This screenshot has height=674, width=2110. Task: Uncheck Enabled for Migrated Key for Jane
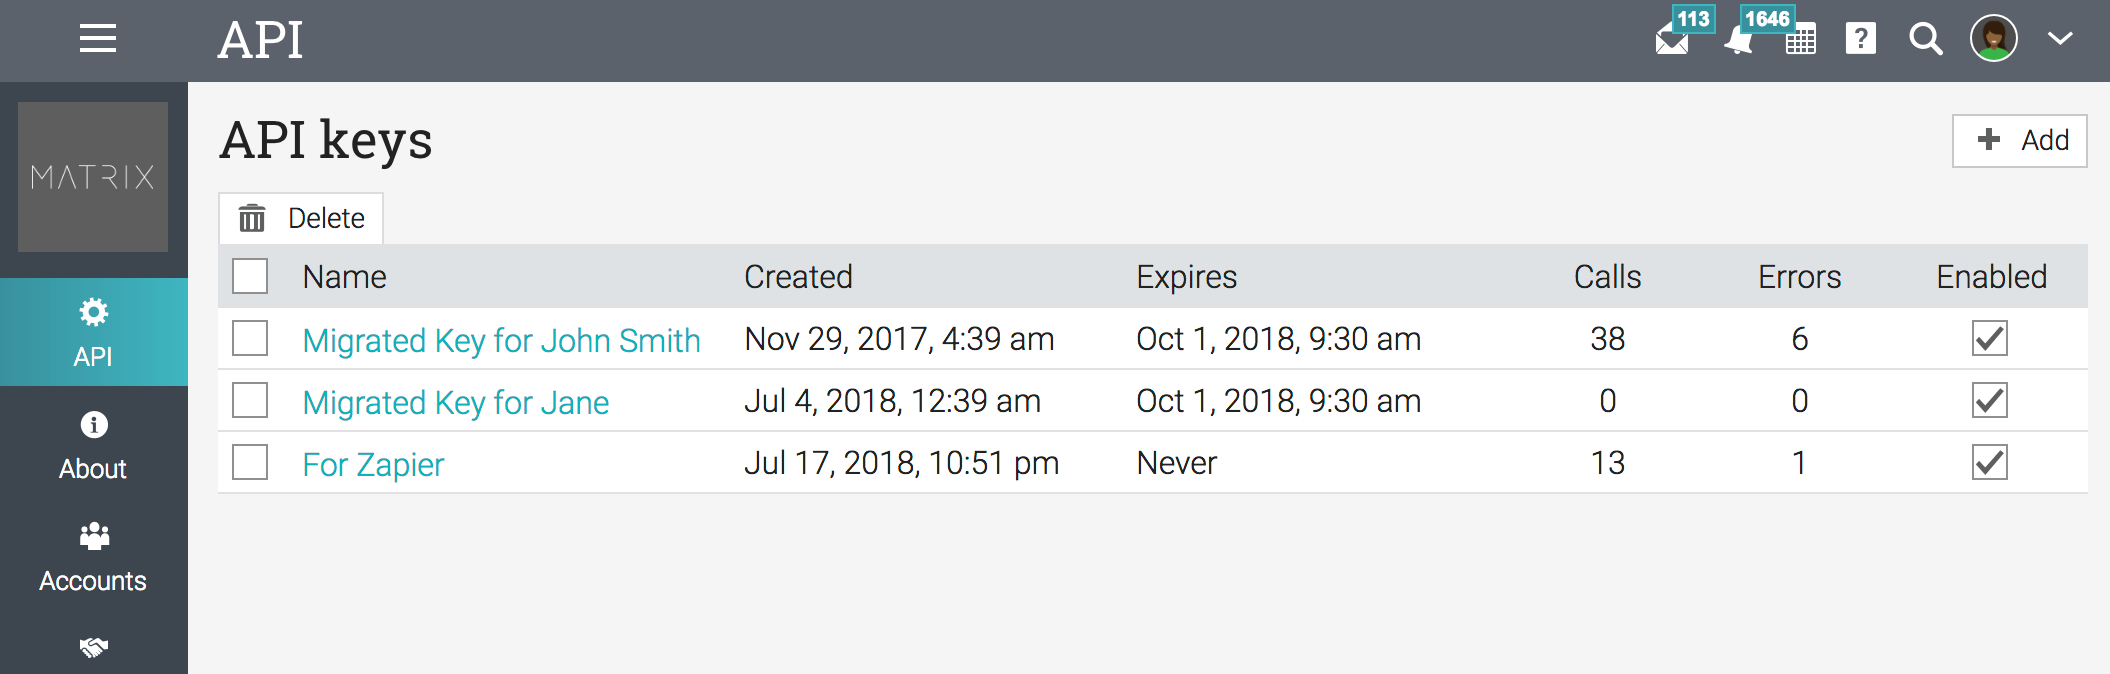[1989, 400]
